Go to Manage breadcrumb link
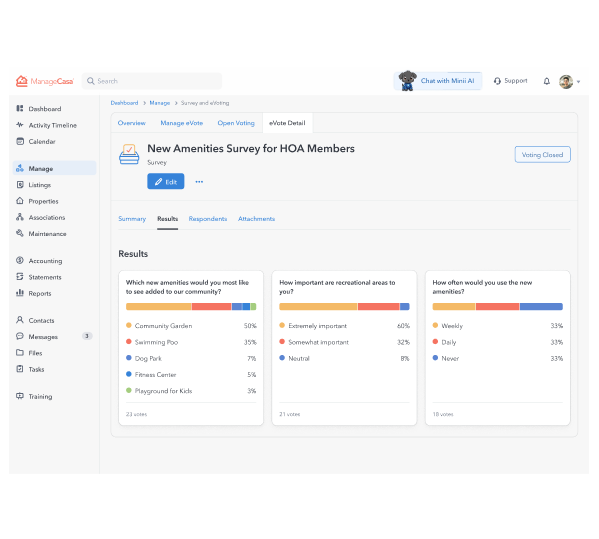Viewport: 599px width, 539px height. click(x=160, y=103)
